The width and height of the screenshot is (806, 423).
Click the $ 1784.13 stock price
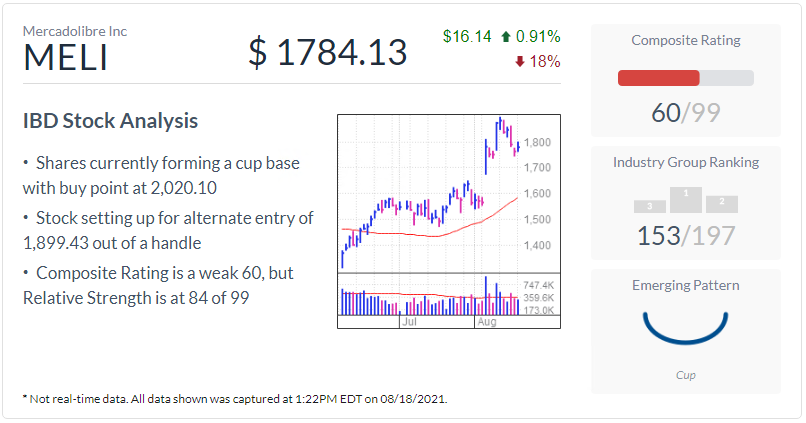328,52
